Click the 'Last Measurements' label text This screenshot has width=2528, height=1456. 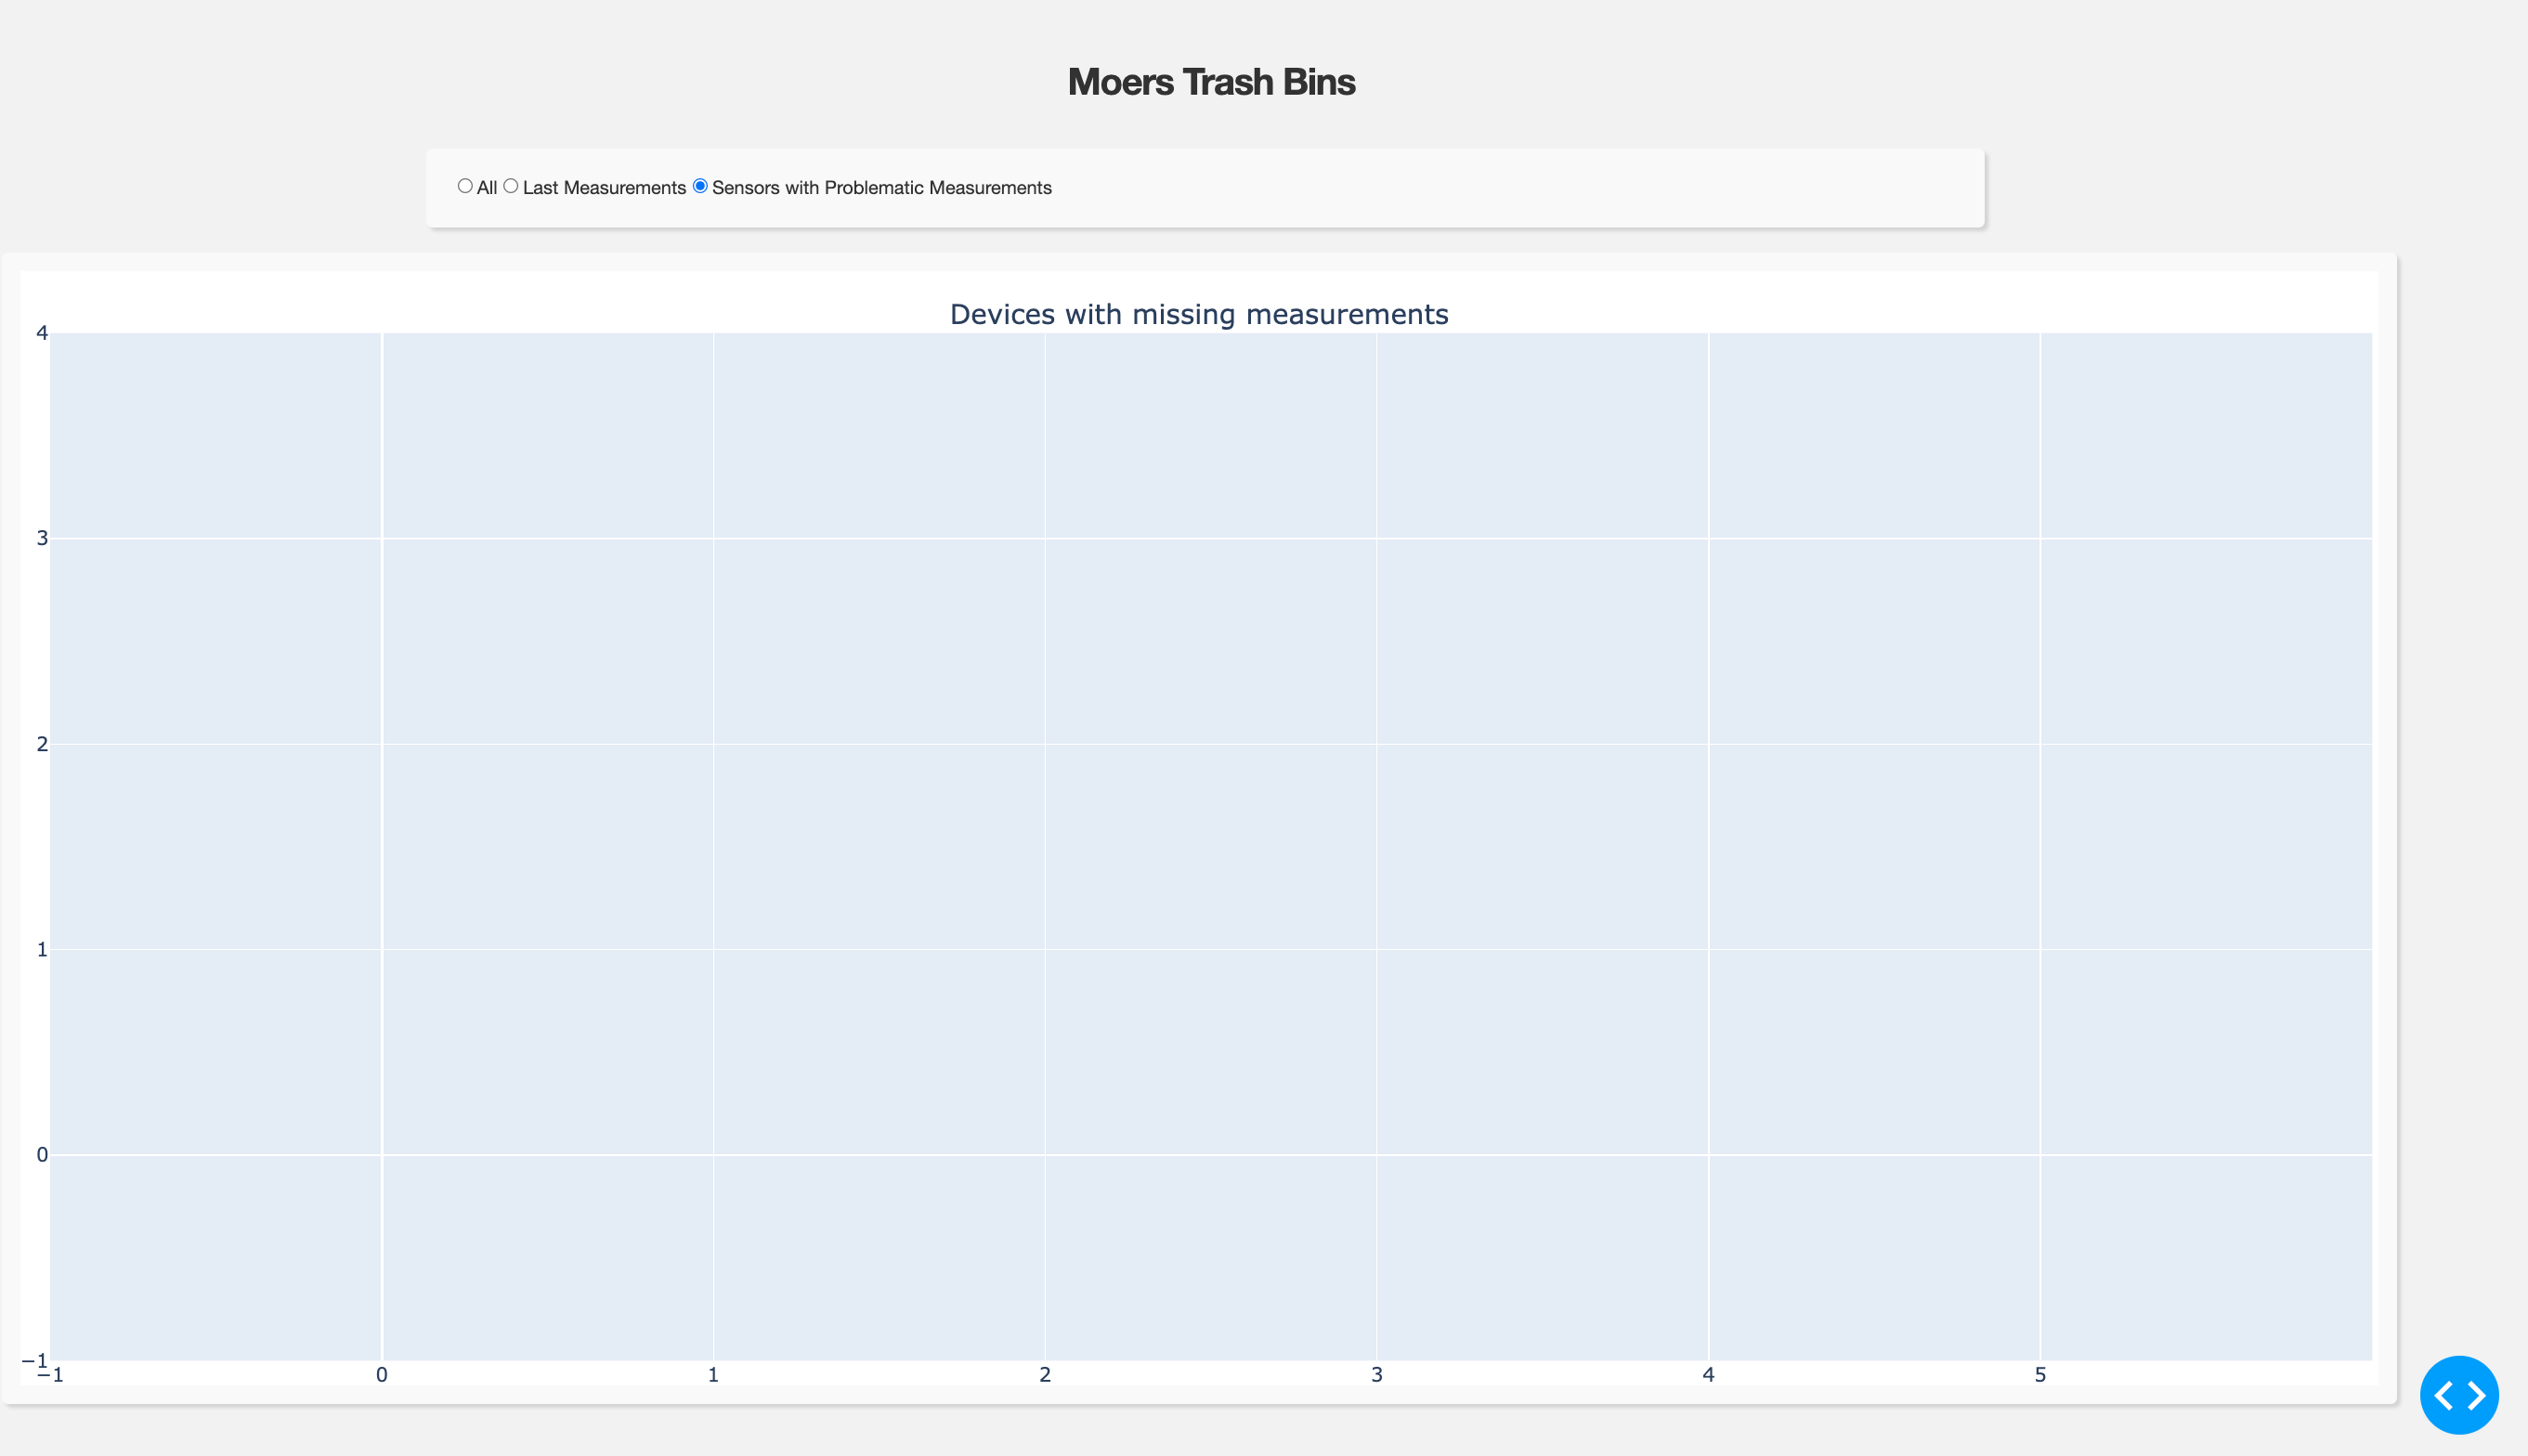[x=604, y=188]
